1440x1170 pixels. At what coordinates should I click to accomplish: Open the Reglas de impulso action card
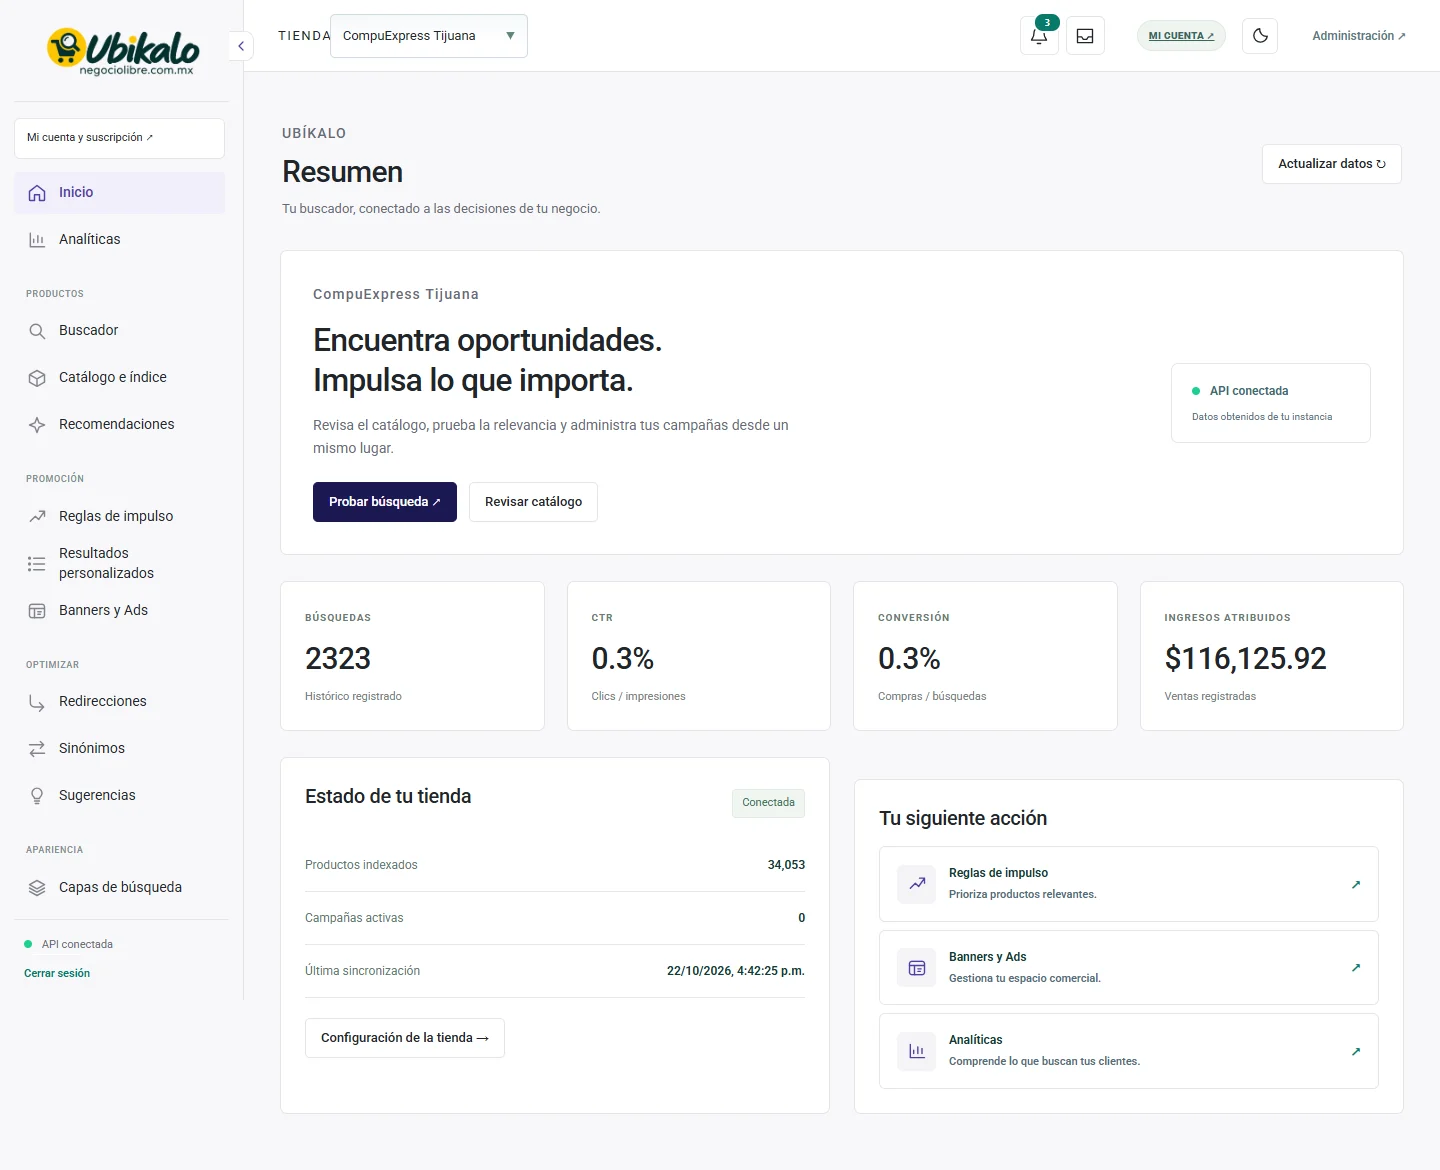coord(1129,884)
